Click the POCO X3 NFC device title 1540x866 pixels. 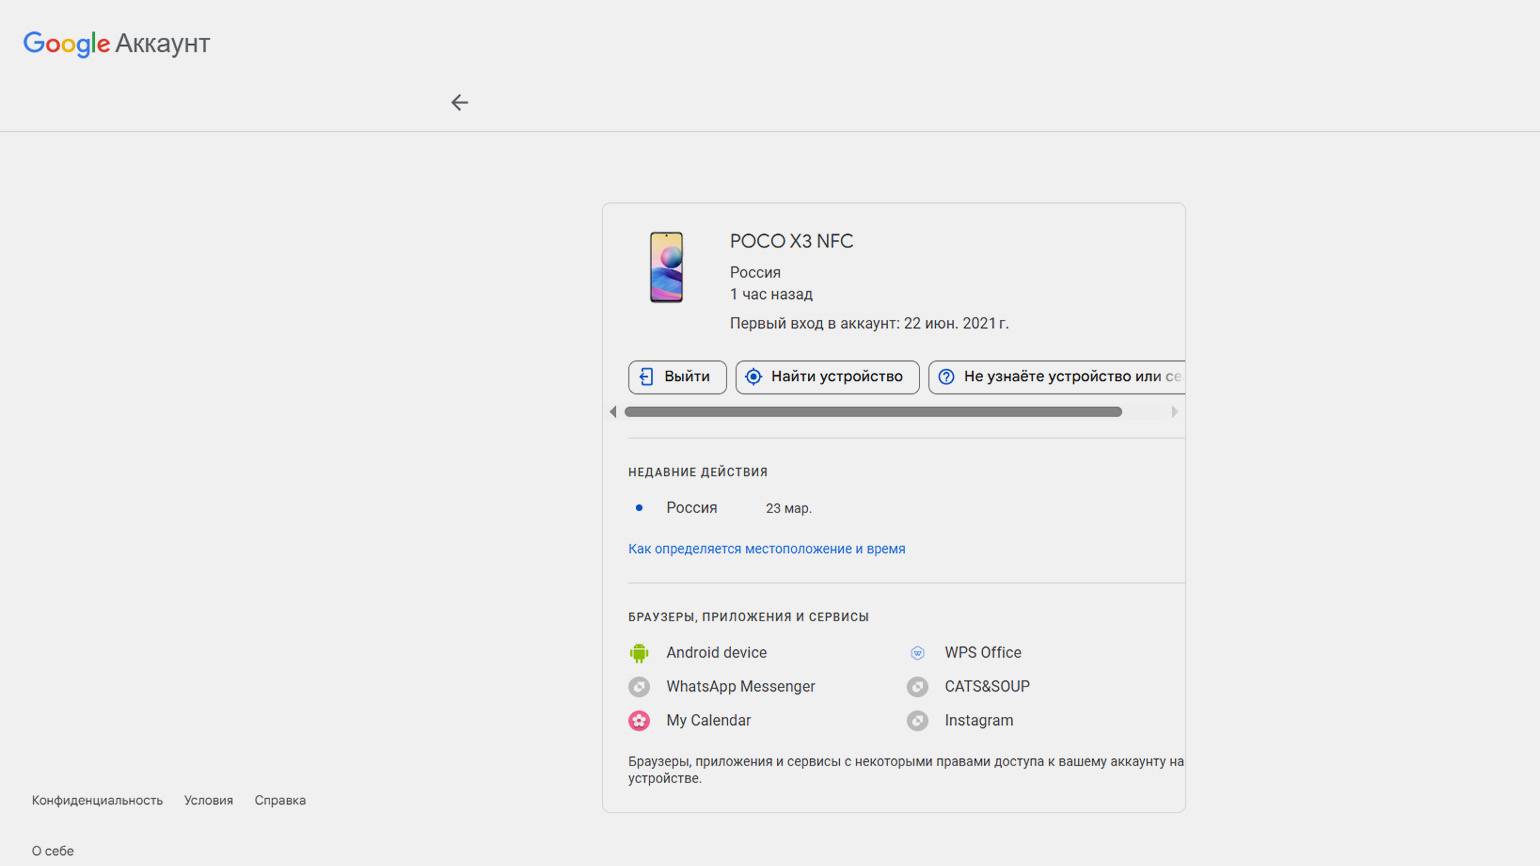click(x=791, y=241)
